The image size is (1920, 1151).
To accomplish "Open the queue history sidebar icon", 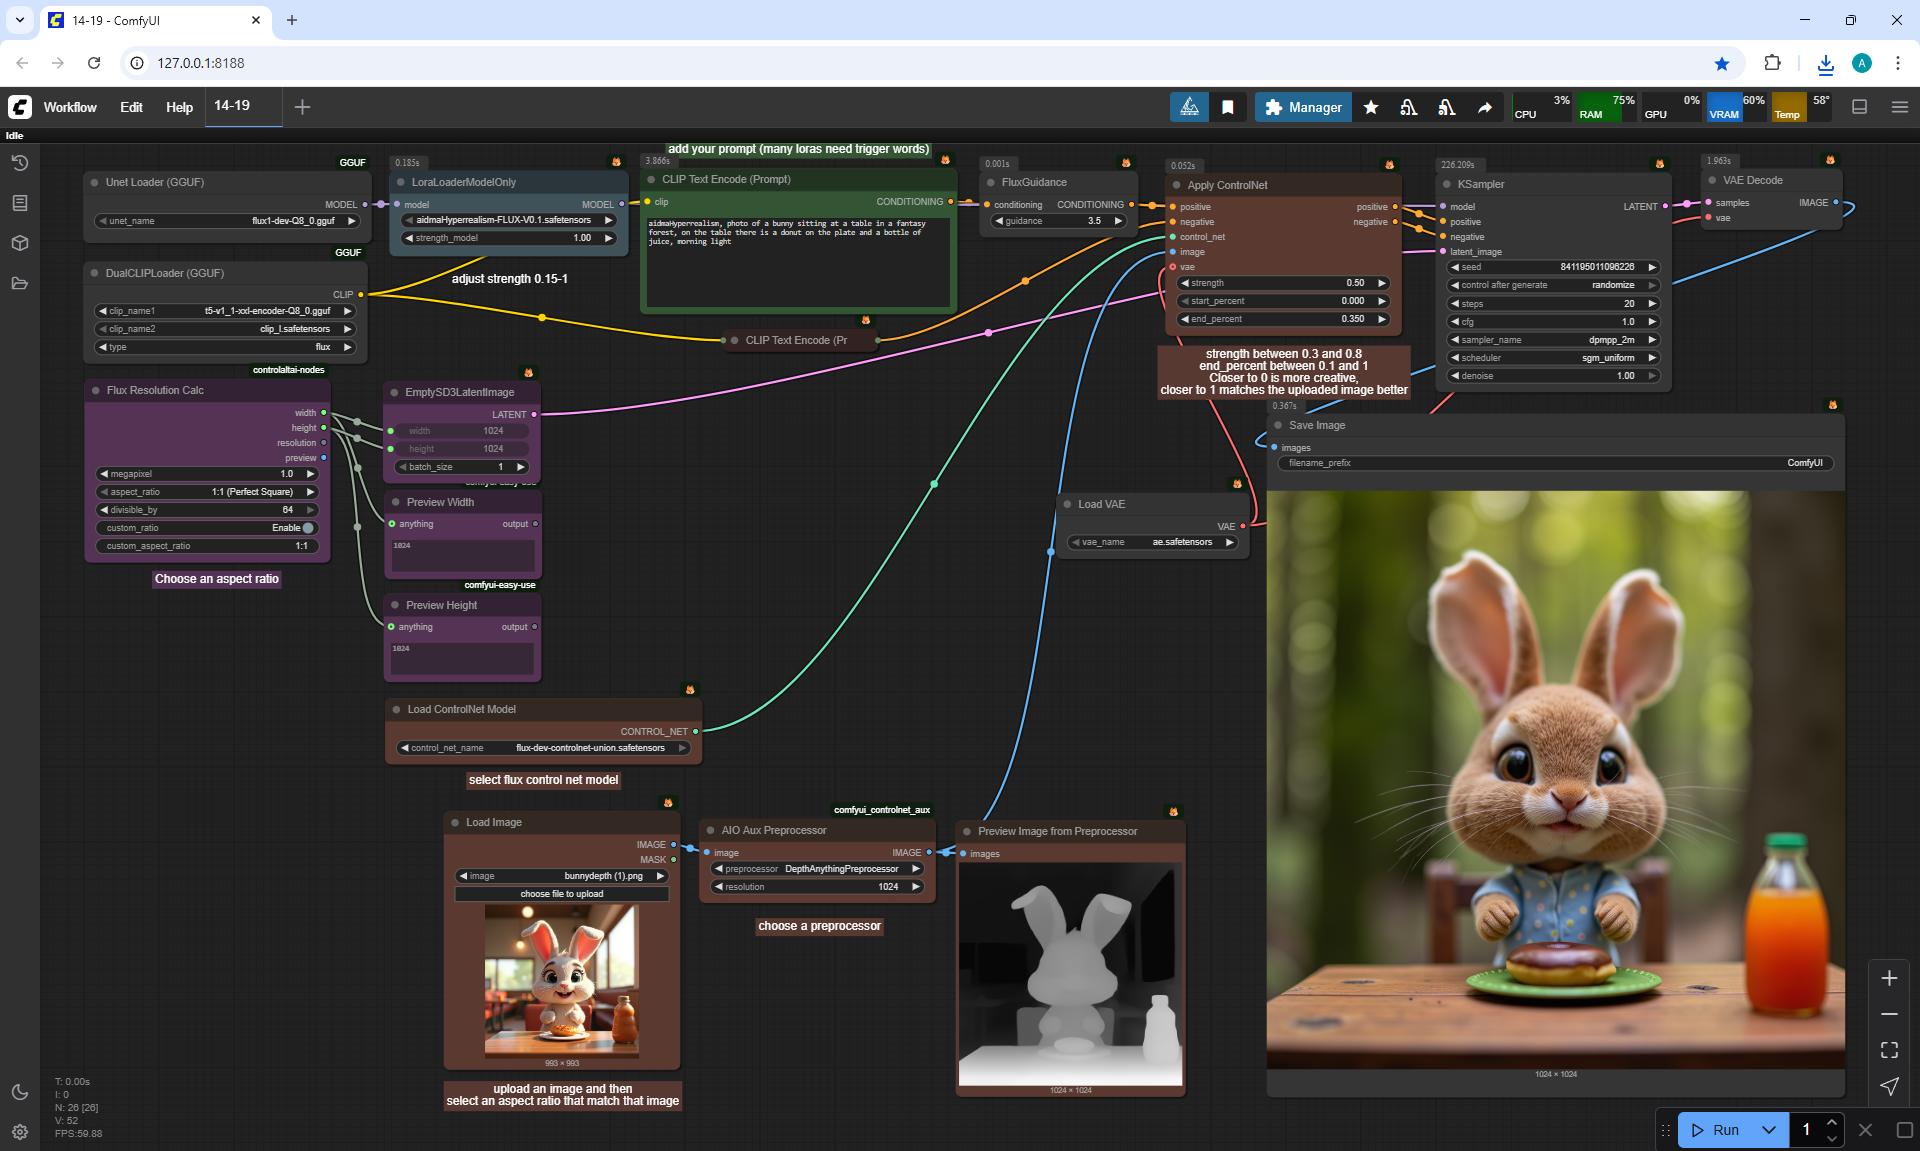I will (20, 163).
